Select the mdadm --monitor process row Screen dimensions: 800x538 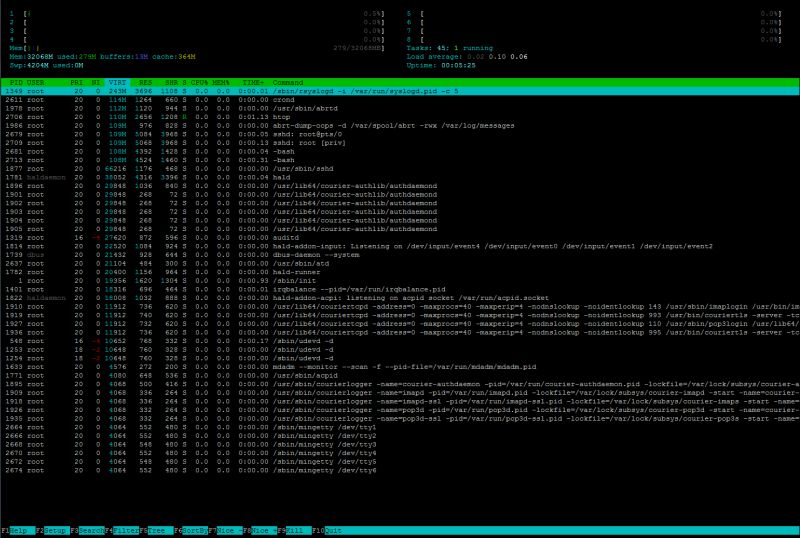pos(400,367)
